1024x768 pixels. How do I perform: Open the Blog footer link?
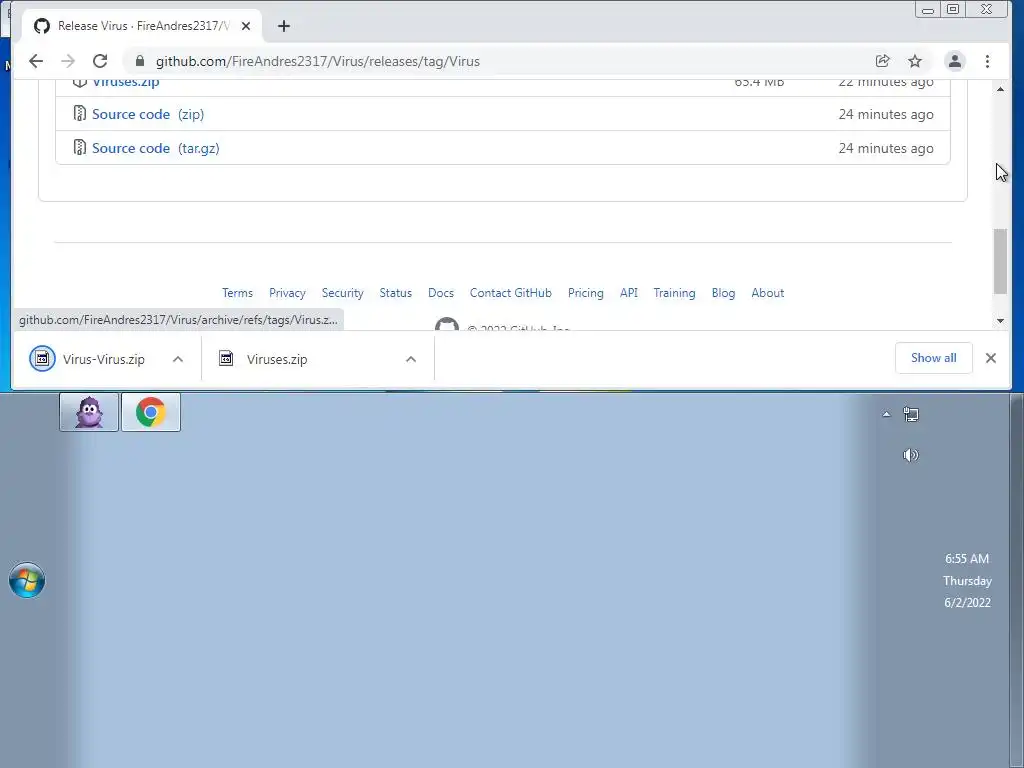(x=724, y=293)
